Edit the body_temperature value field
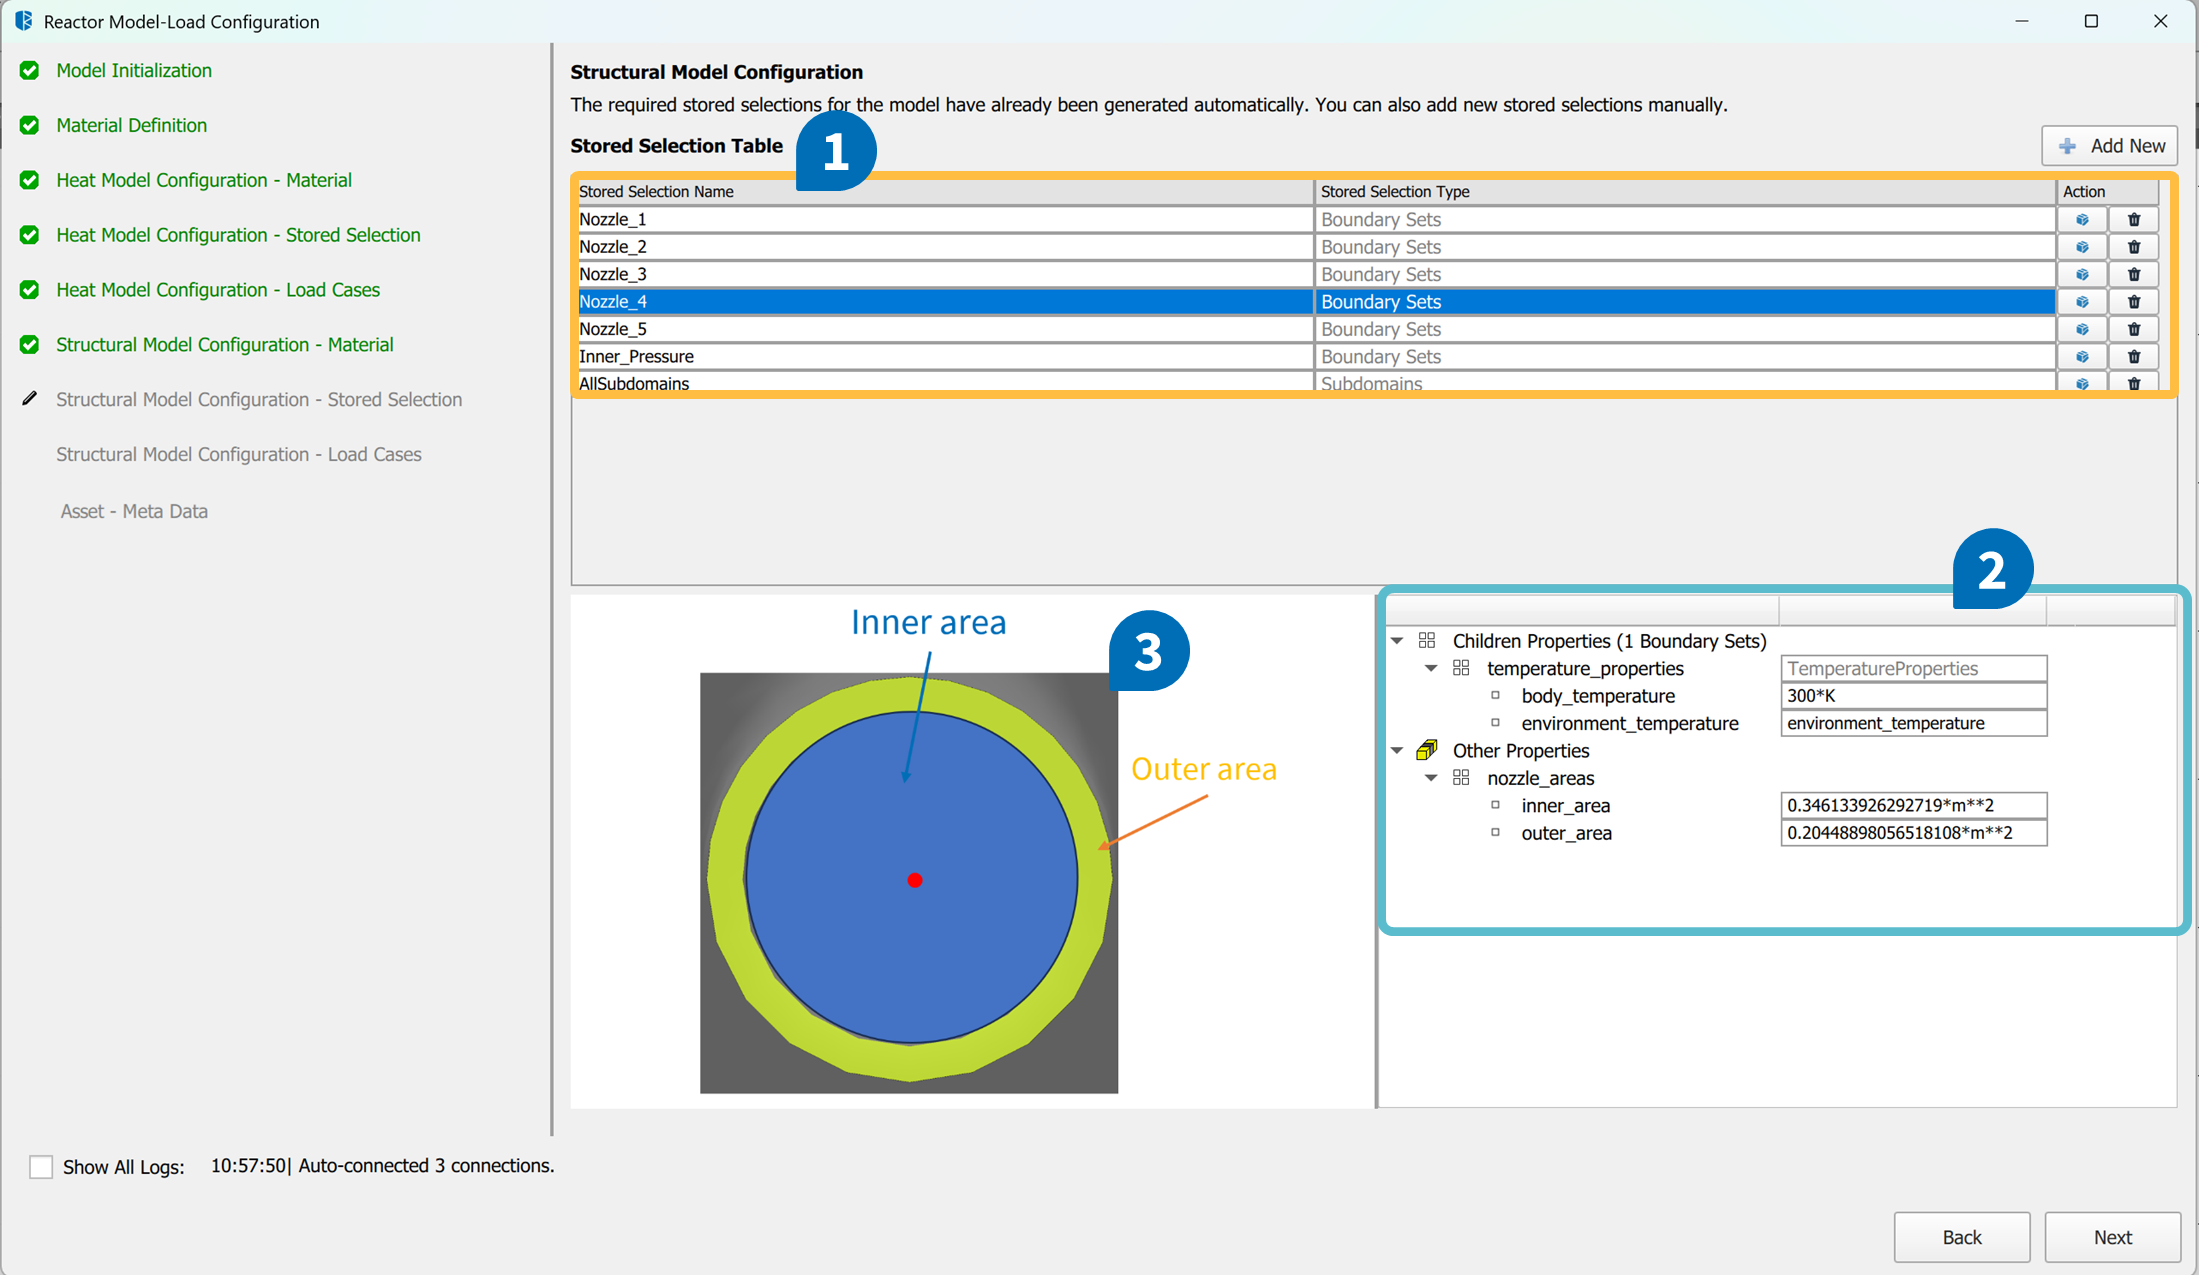The height and width of the screenshot is (1275, 2199). pos(1912,696)
